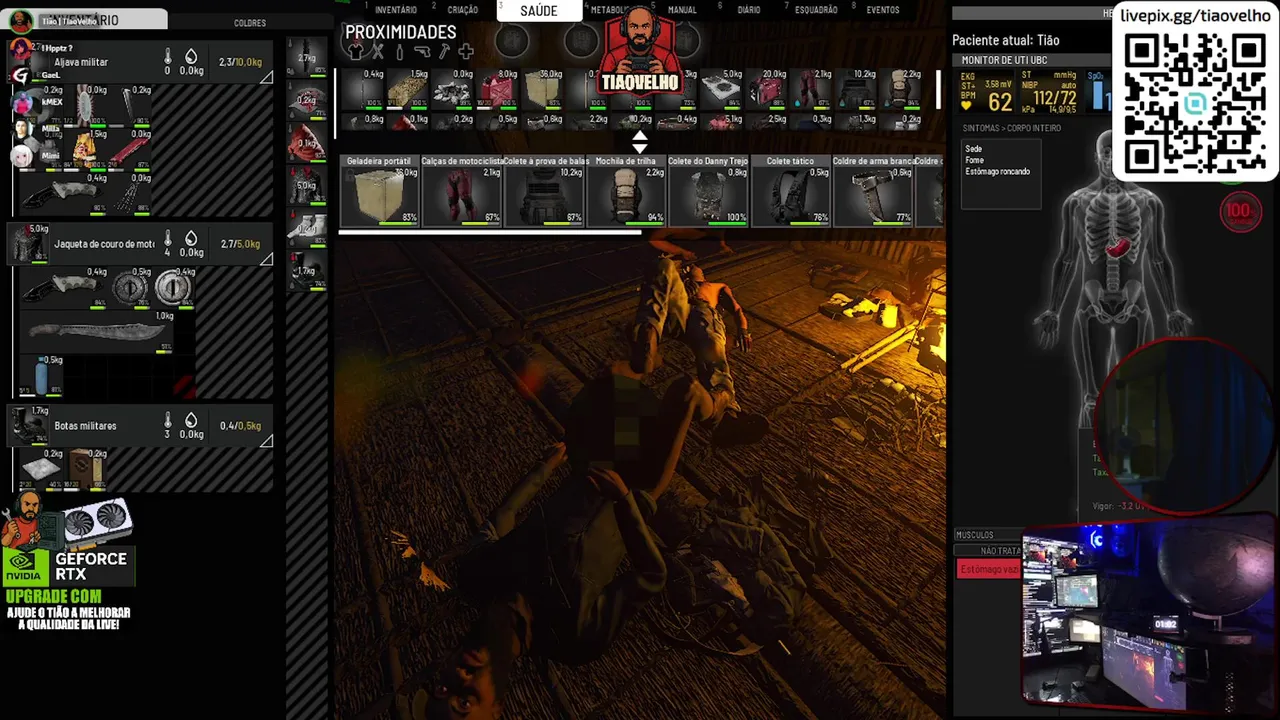
Task: Pick the 10.2kg vest in top row
Action: (857, 89)
